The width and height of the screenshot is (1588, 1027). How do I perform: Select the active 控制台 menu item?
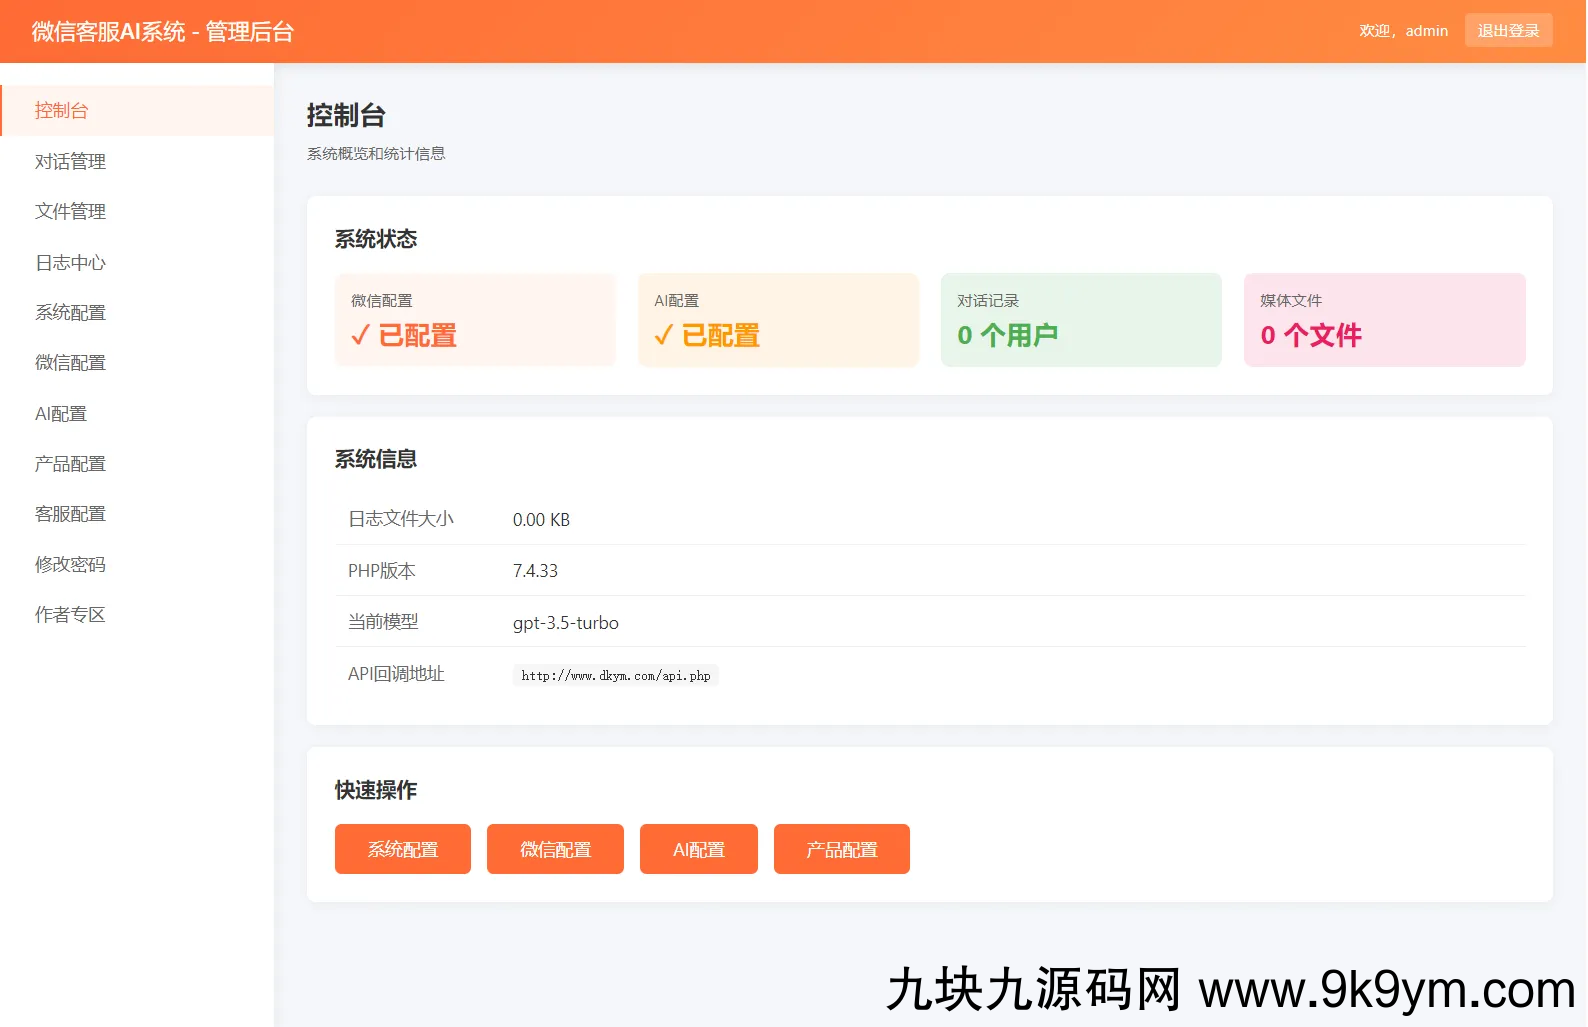[62, 110]
